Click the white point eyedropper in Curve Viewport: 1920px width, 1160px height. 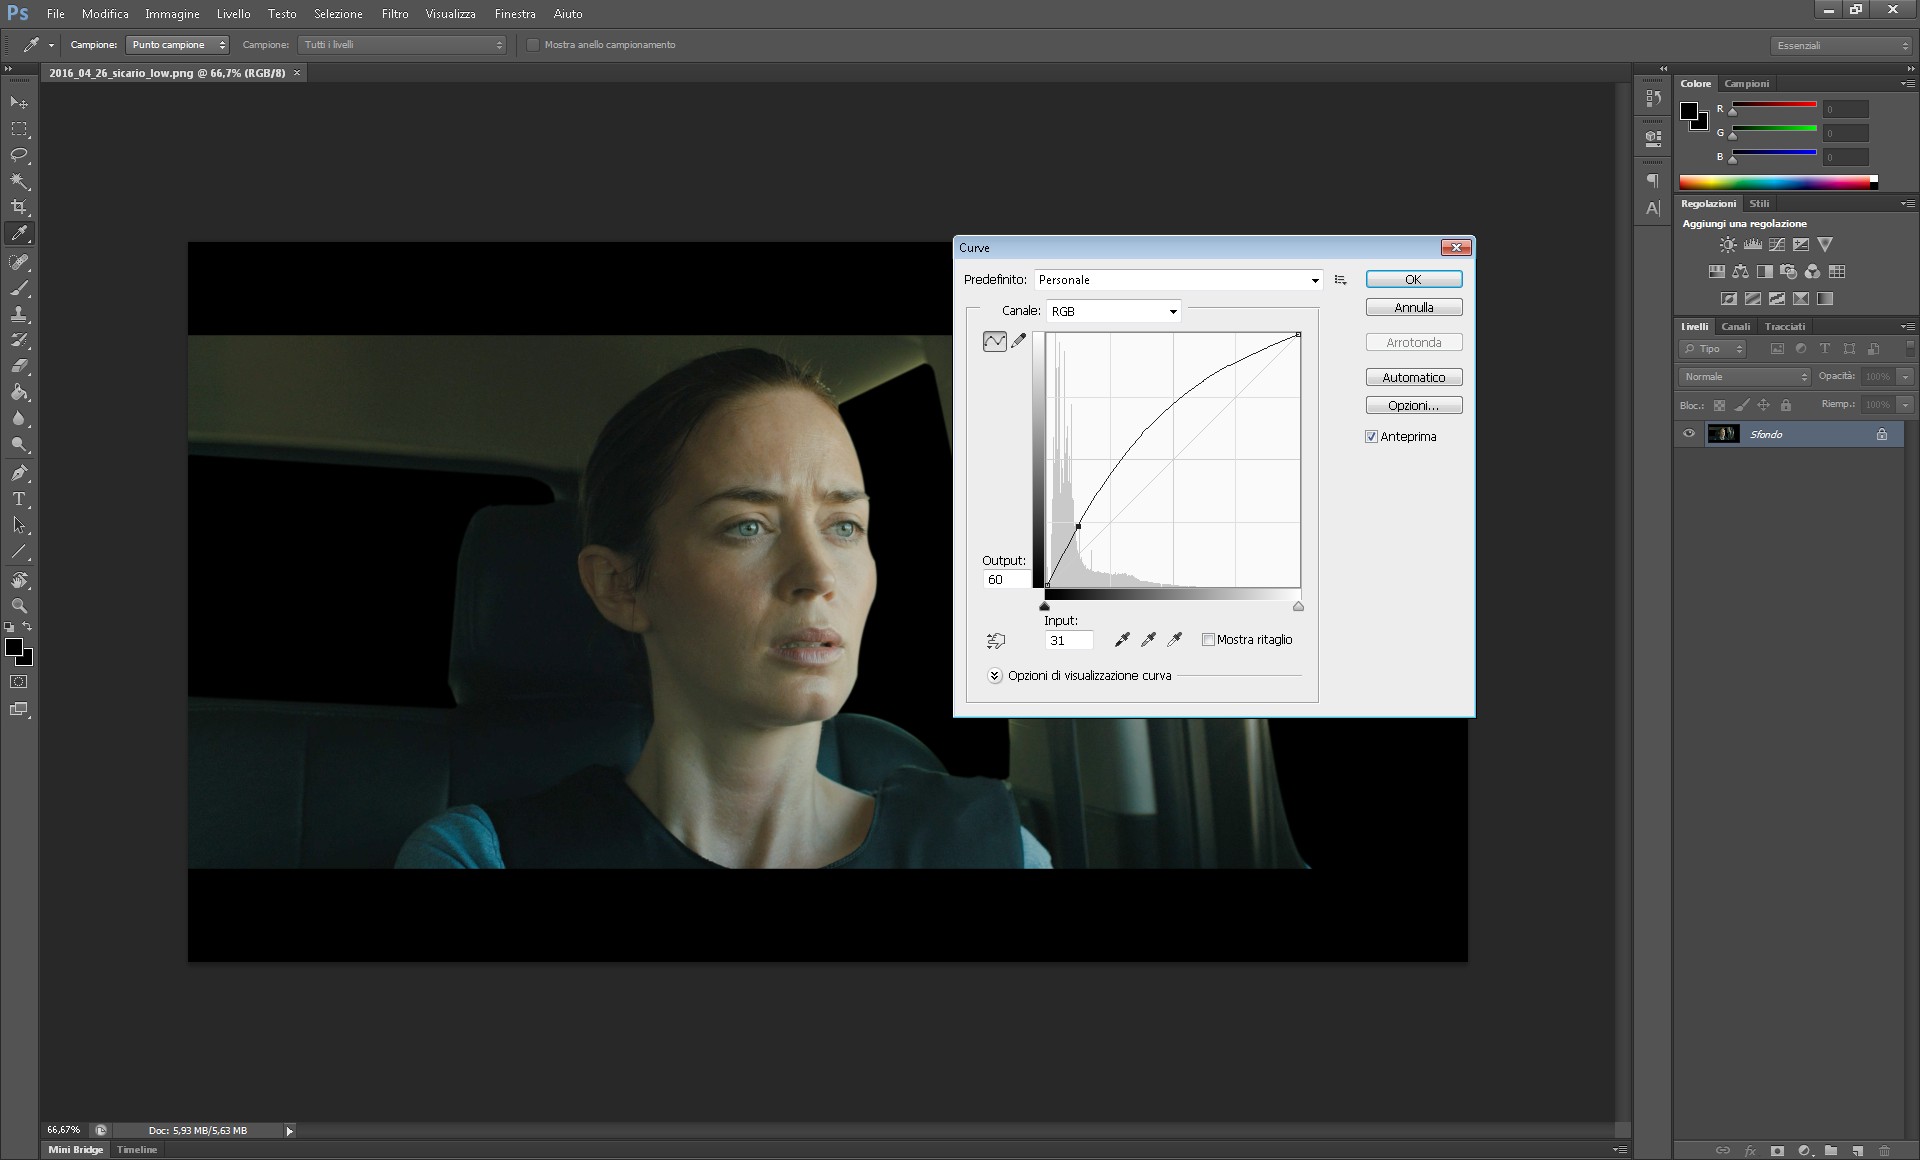[1175, 640]
